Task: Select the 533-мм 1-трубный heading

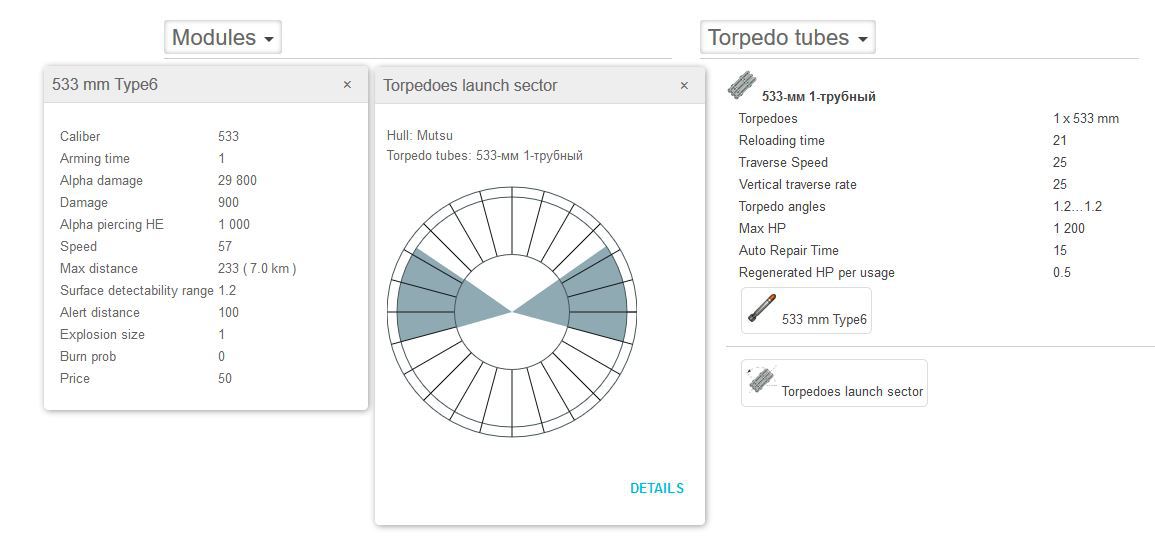Action: pyautogui.click(x=818, y=97)
